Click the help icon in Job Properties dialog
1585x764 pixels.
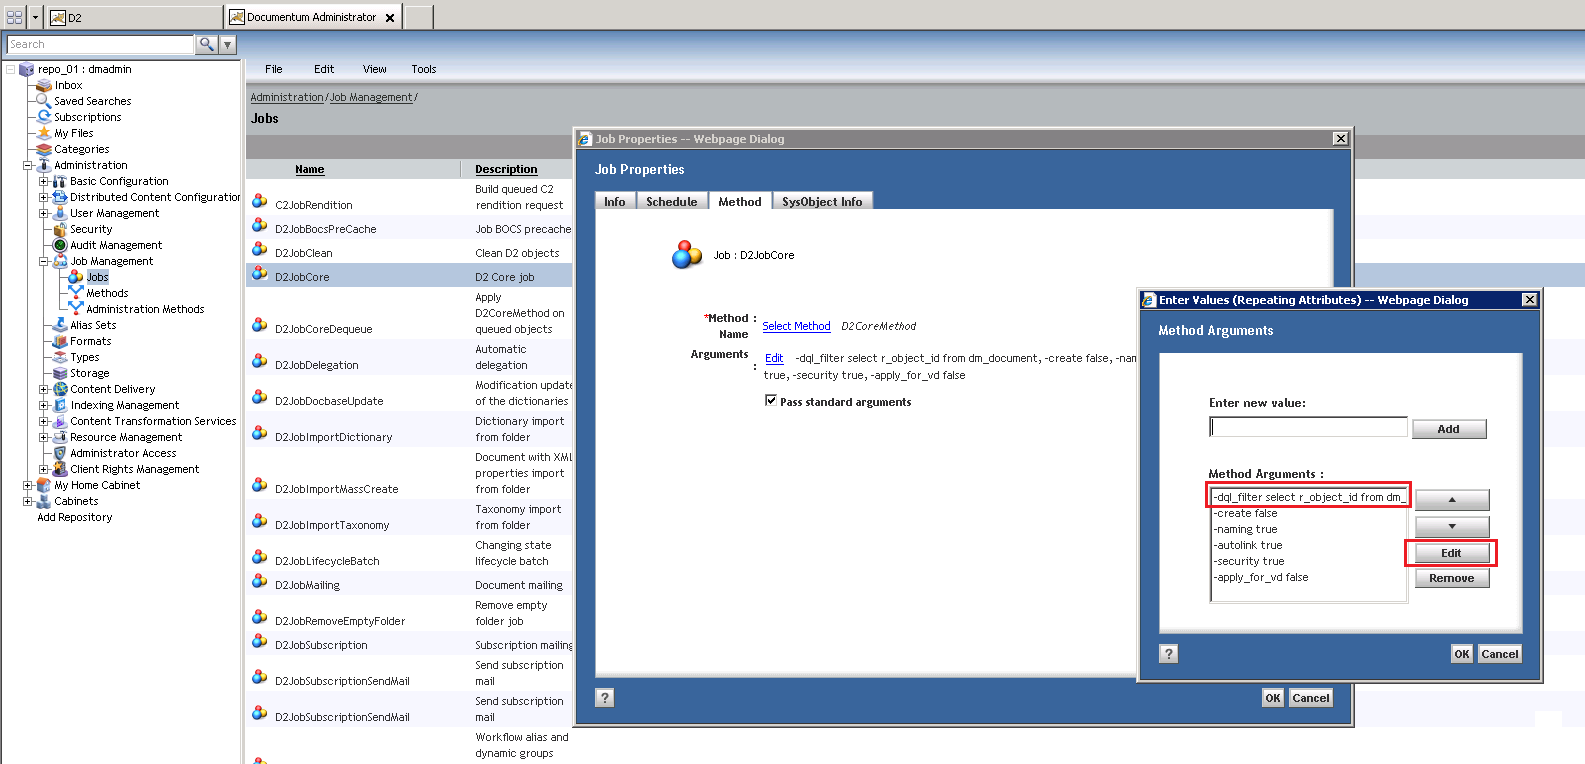pyautogui.click(x=604, y=698)
